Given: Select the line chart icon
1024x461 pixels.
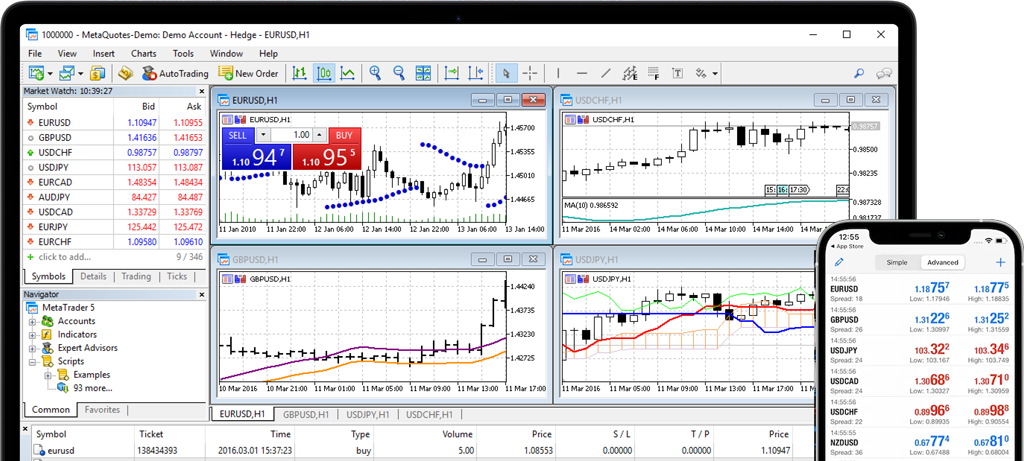Looking at the screenshot, I should point(347,73).
